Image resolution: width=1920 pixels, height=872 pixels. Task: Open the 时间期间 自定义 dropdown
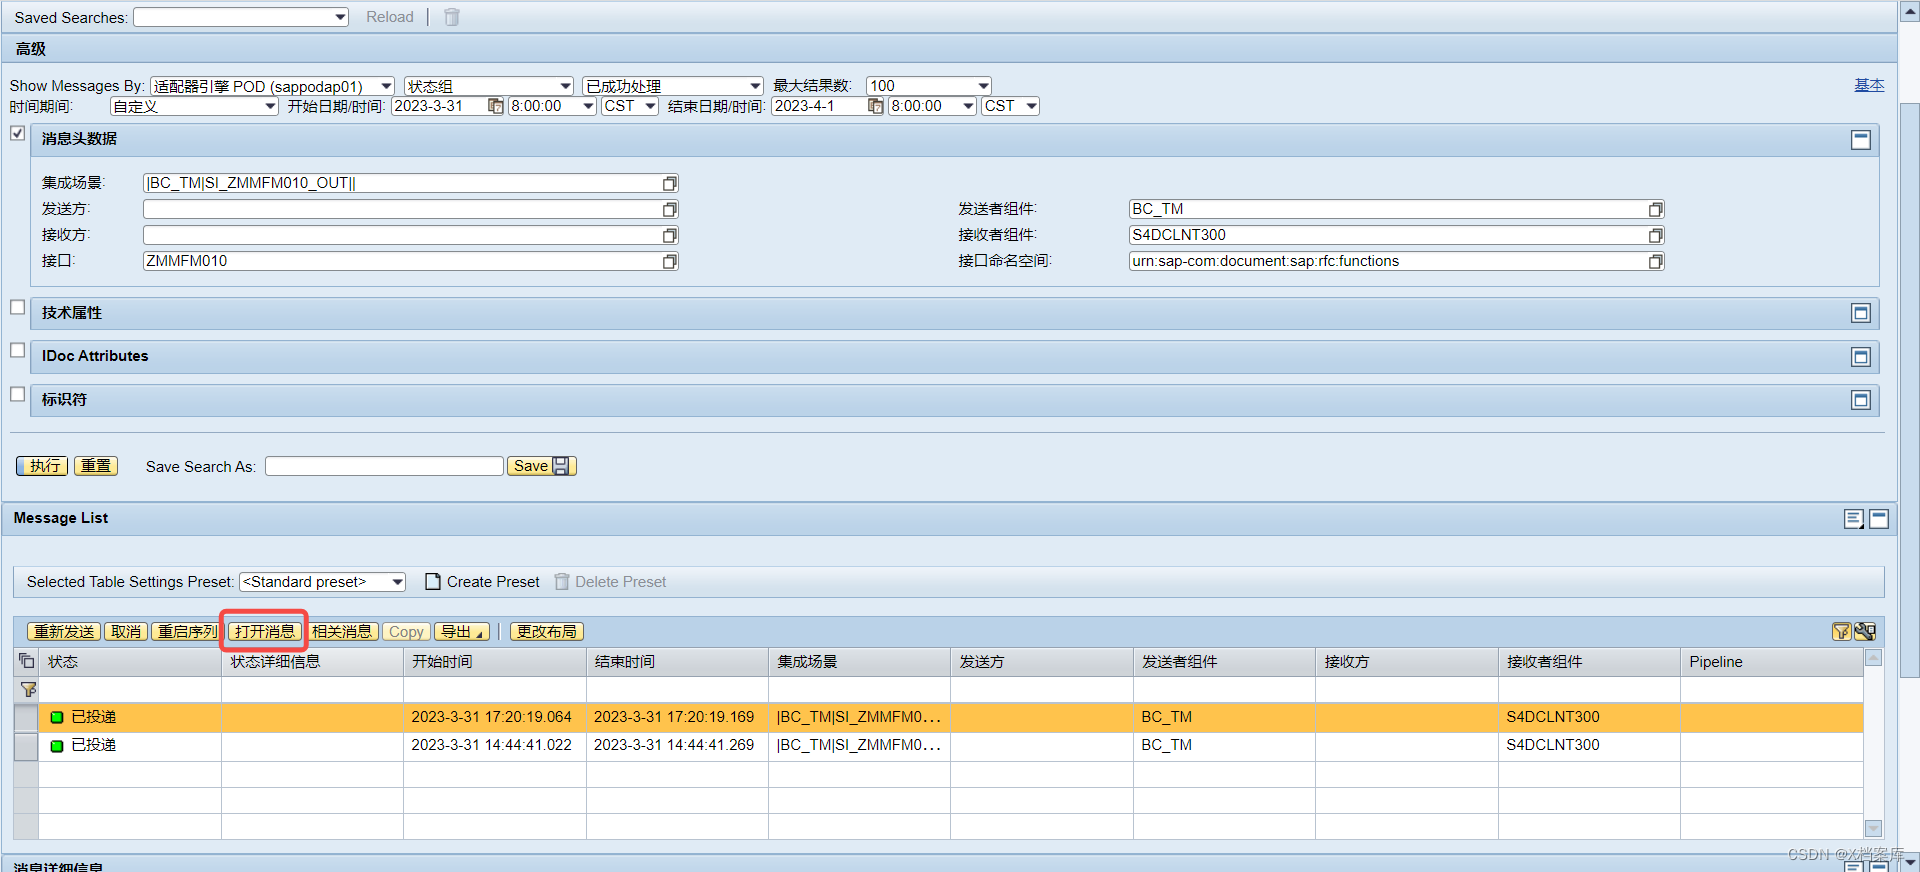[270, 106]
